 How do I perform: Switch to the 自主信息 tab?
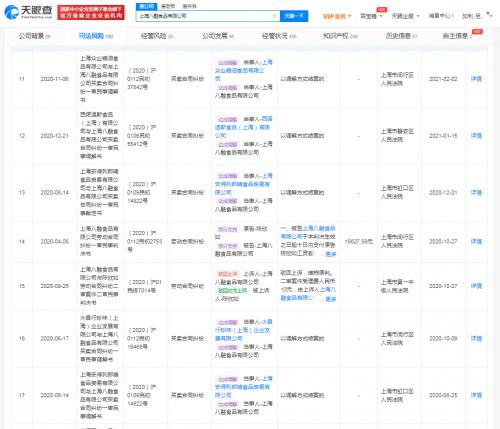(x=457, y=36)
